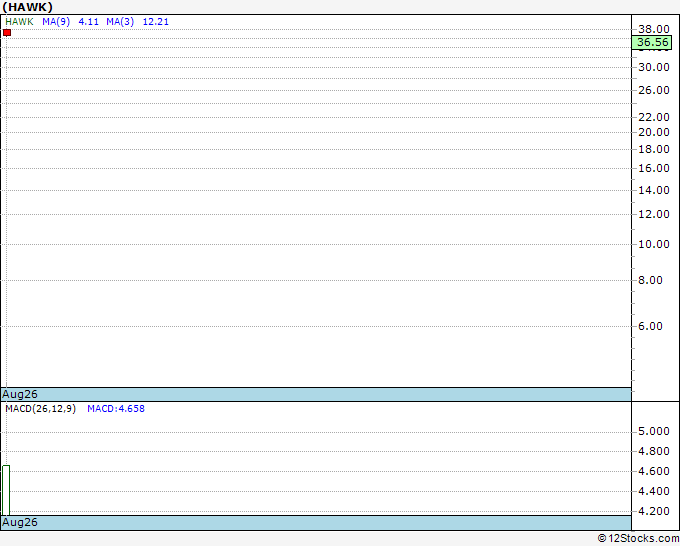This screenshot has width=680, height=546.
Task: Click the 14.00 price axis label
Action: 654,190
